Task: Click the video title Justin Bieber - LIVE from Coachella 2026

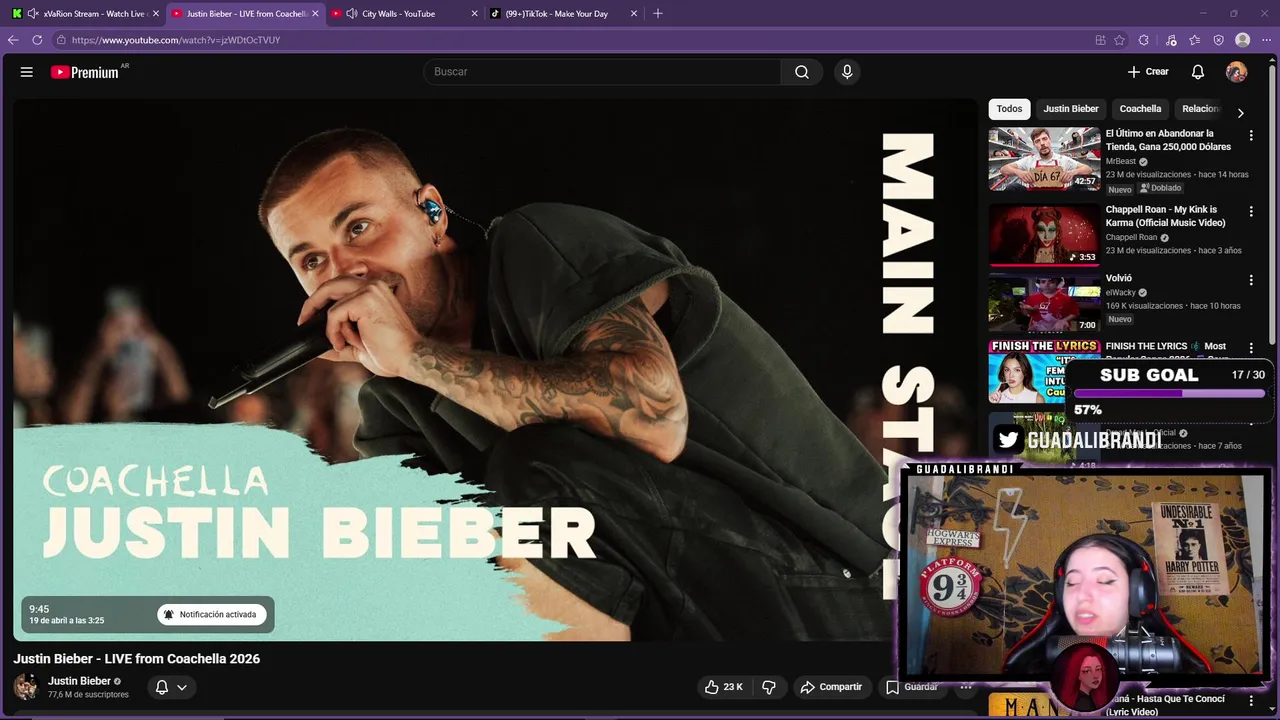Action: click(137, 659)
